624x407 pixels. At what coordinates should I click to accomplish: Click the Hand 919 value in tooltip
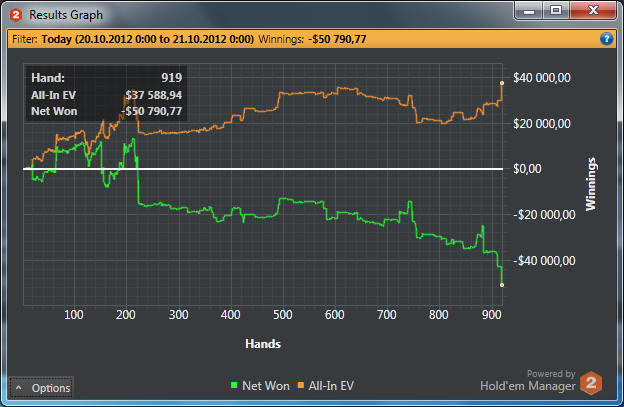(172, 78)
